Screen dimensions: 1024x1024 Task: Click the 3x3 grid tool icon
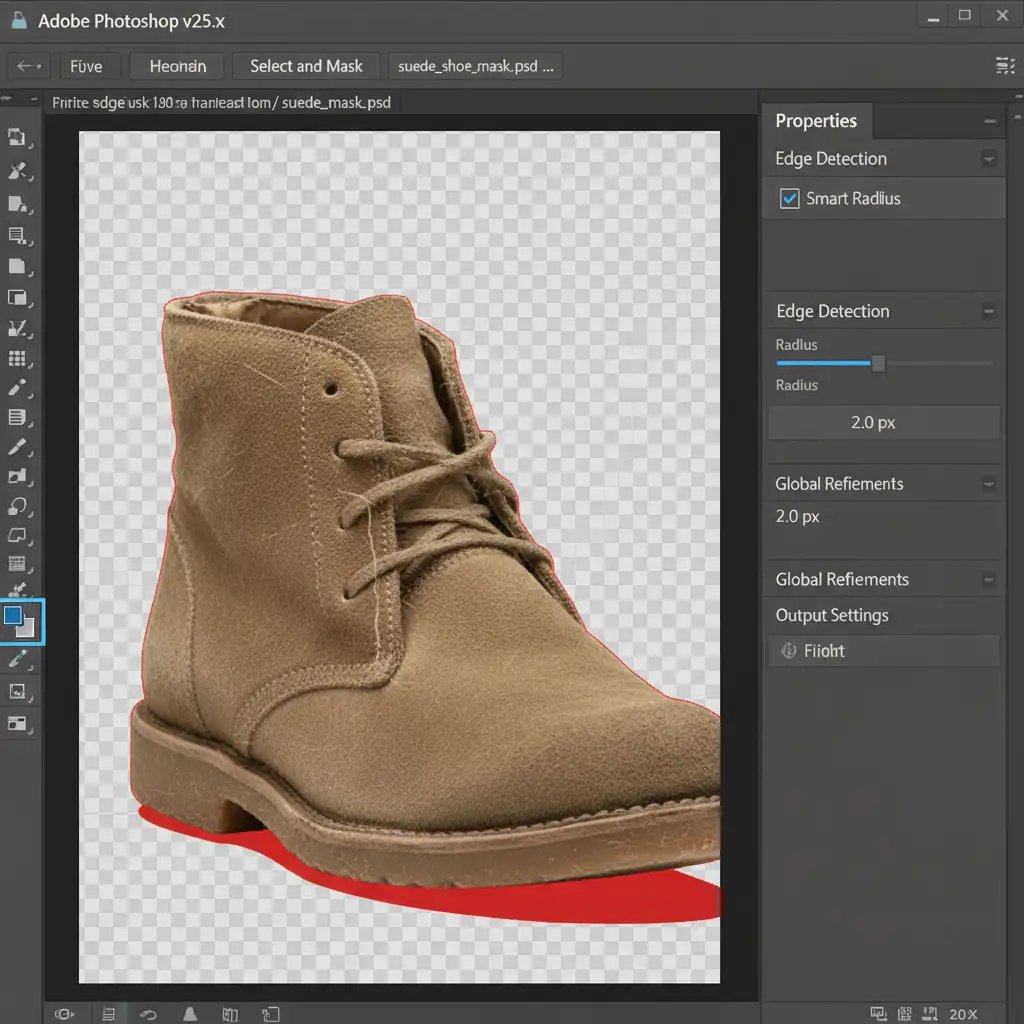[x=17, y=358]
